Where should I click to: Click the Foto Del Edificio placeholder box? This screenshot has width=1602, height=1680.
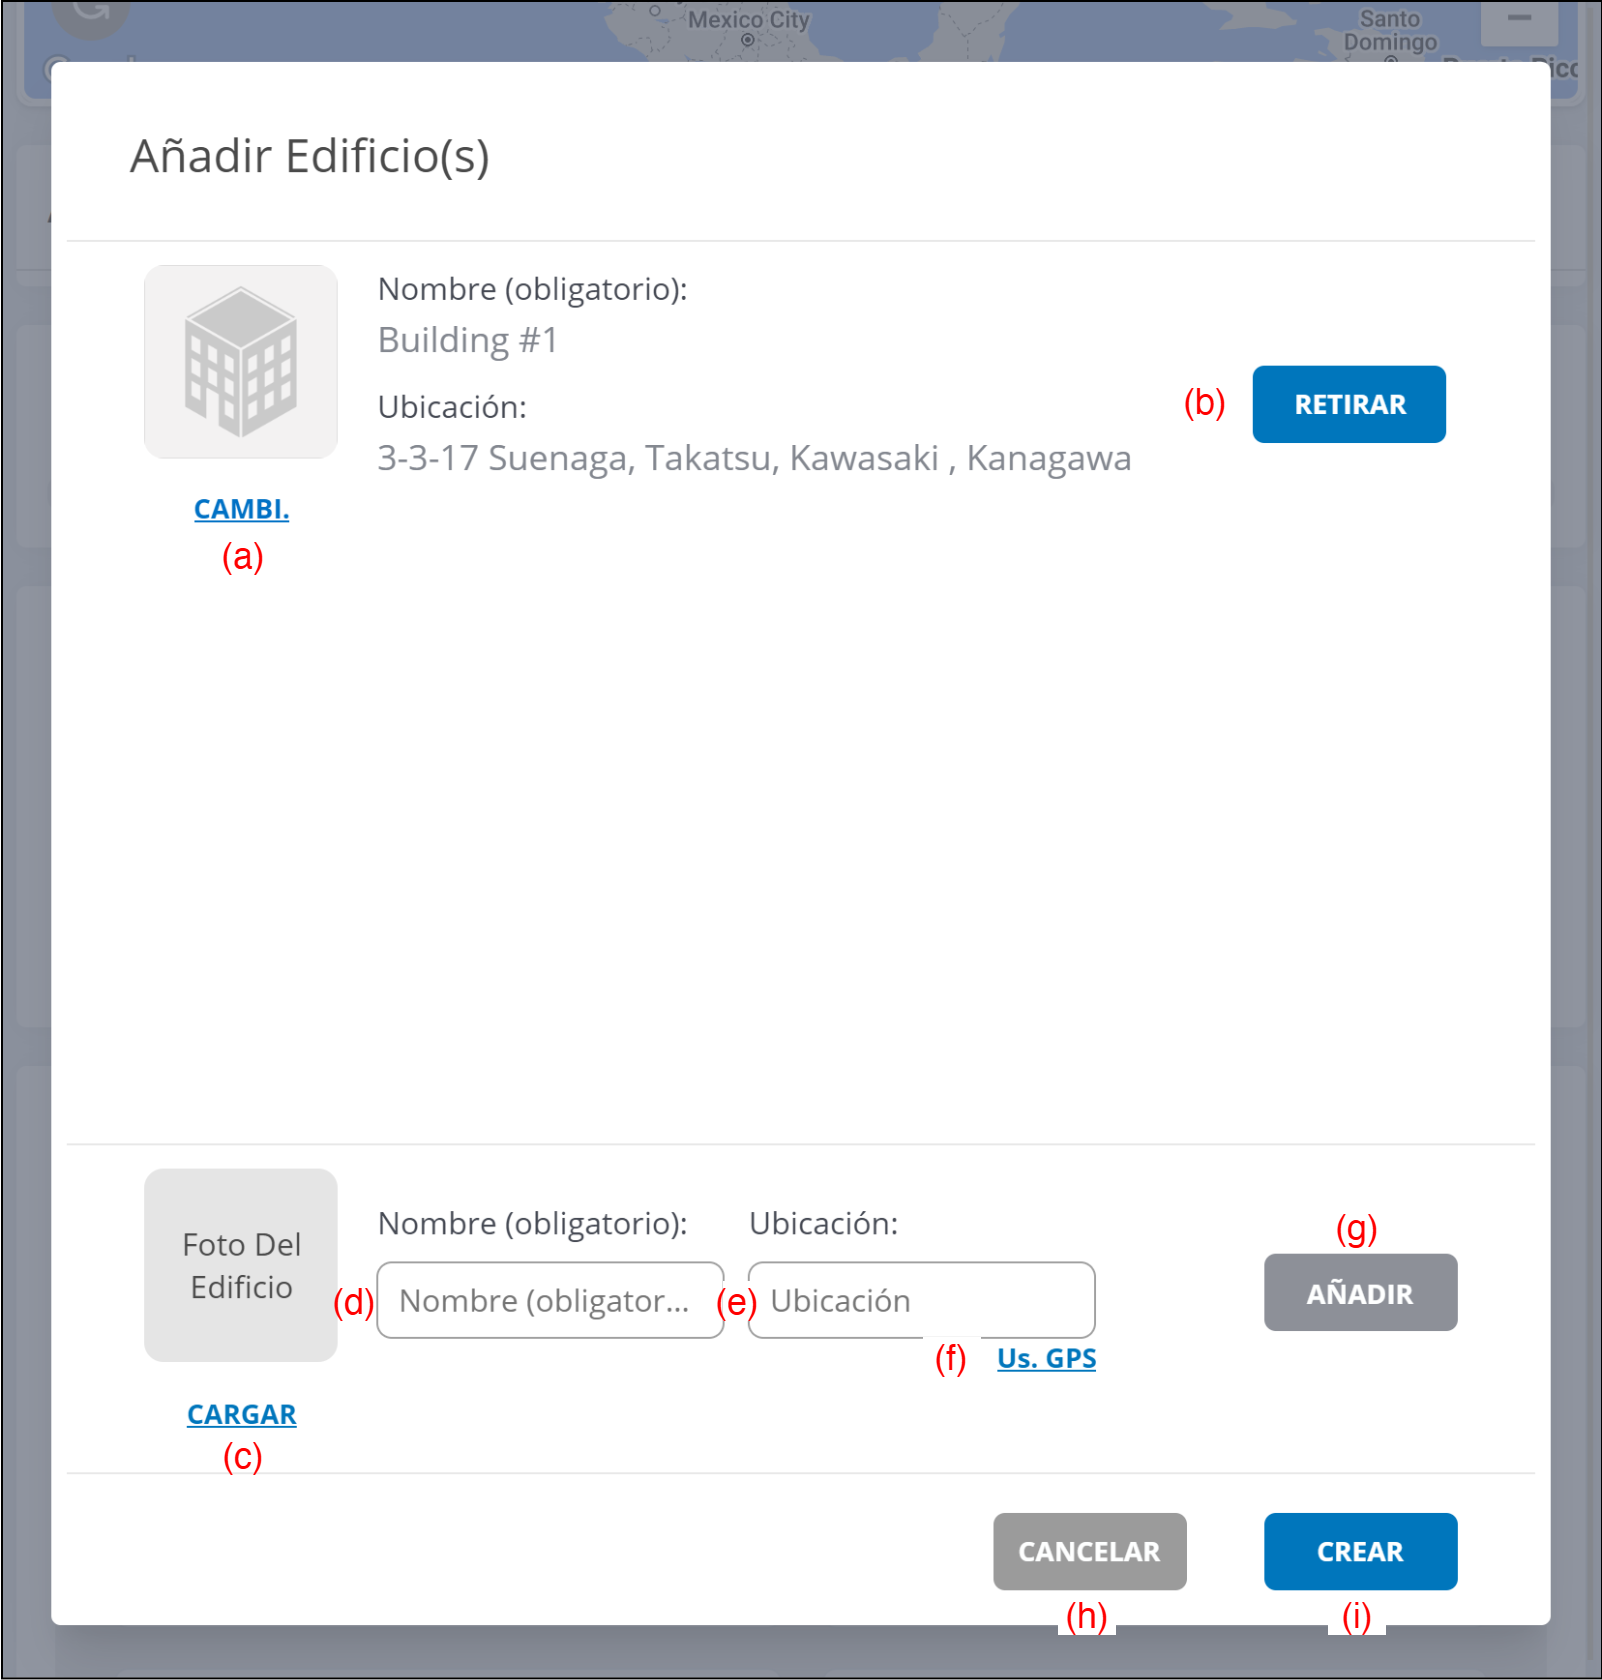point(241,1265)
